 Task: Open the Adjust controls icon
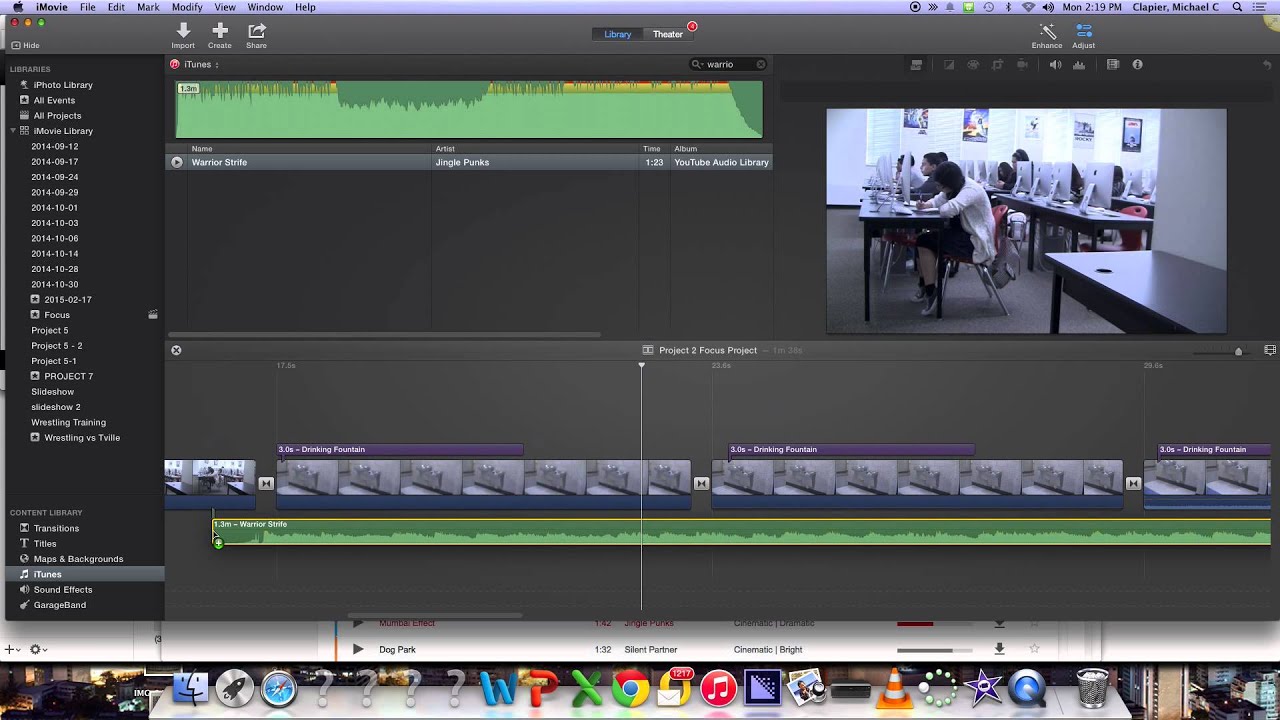coord(1084,31)
